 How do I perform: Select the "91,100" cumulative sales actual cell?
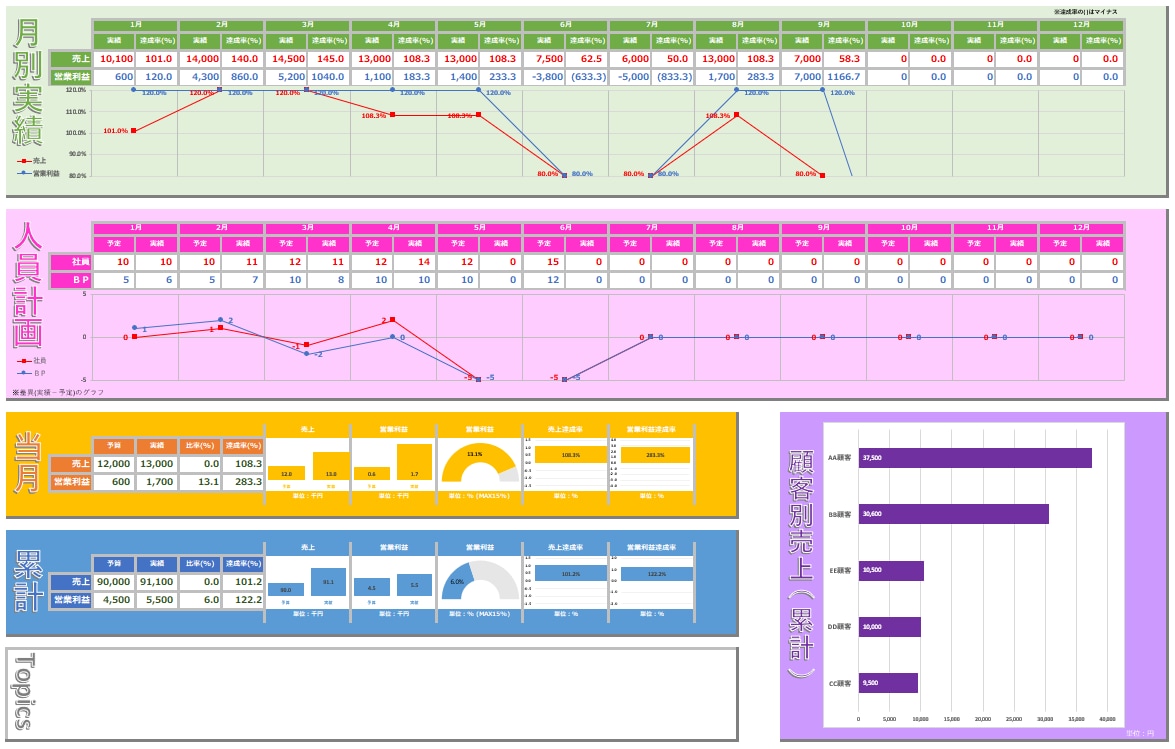pos(157,581)
